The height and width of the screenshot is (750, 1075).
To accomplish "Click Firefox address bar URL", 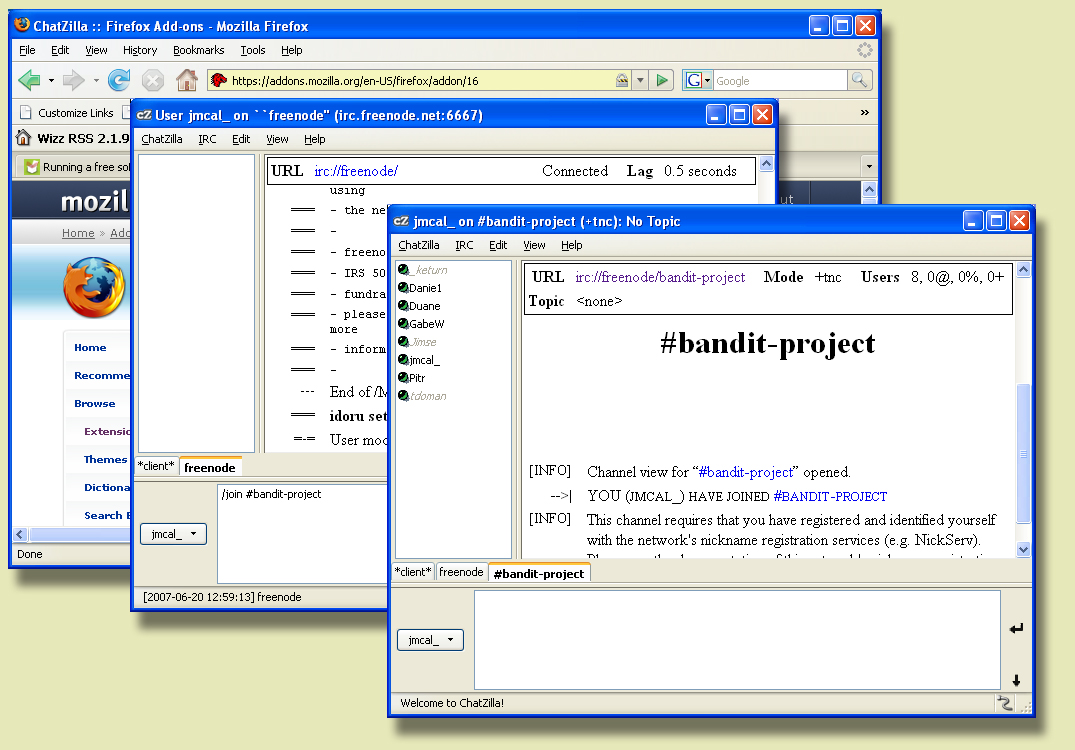I will [x=355, y=81].
